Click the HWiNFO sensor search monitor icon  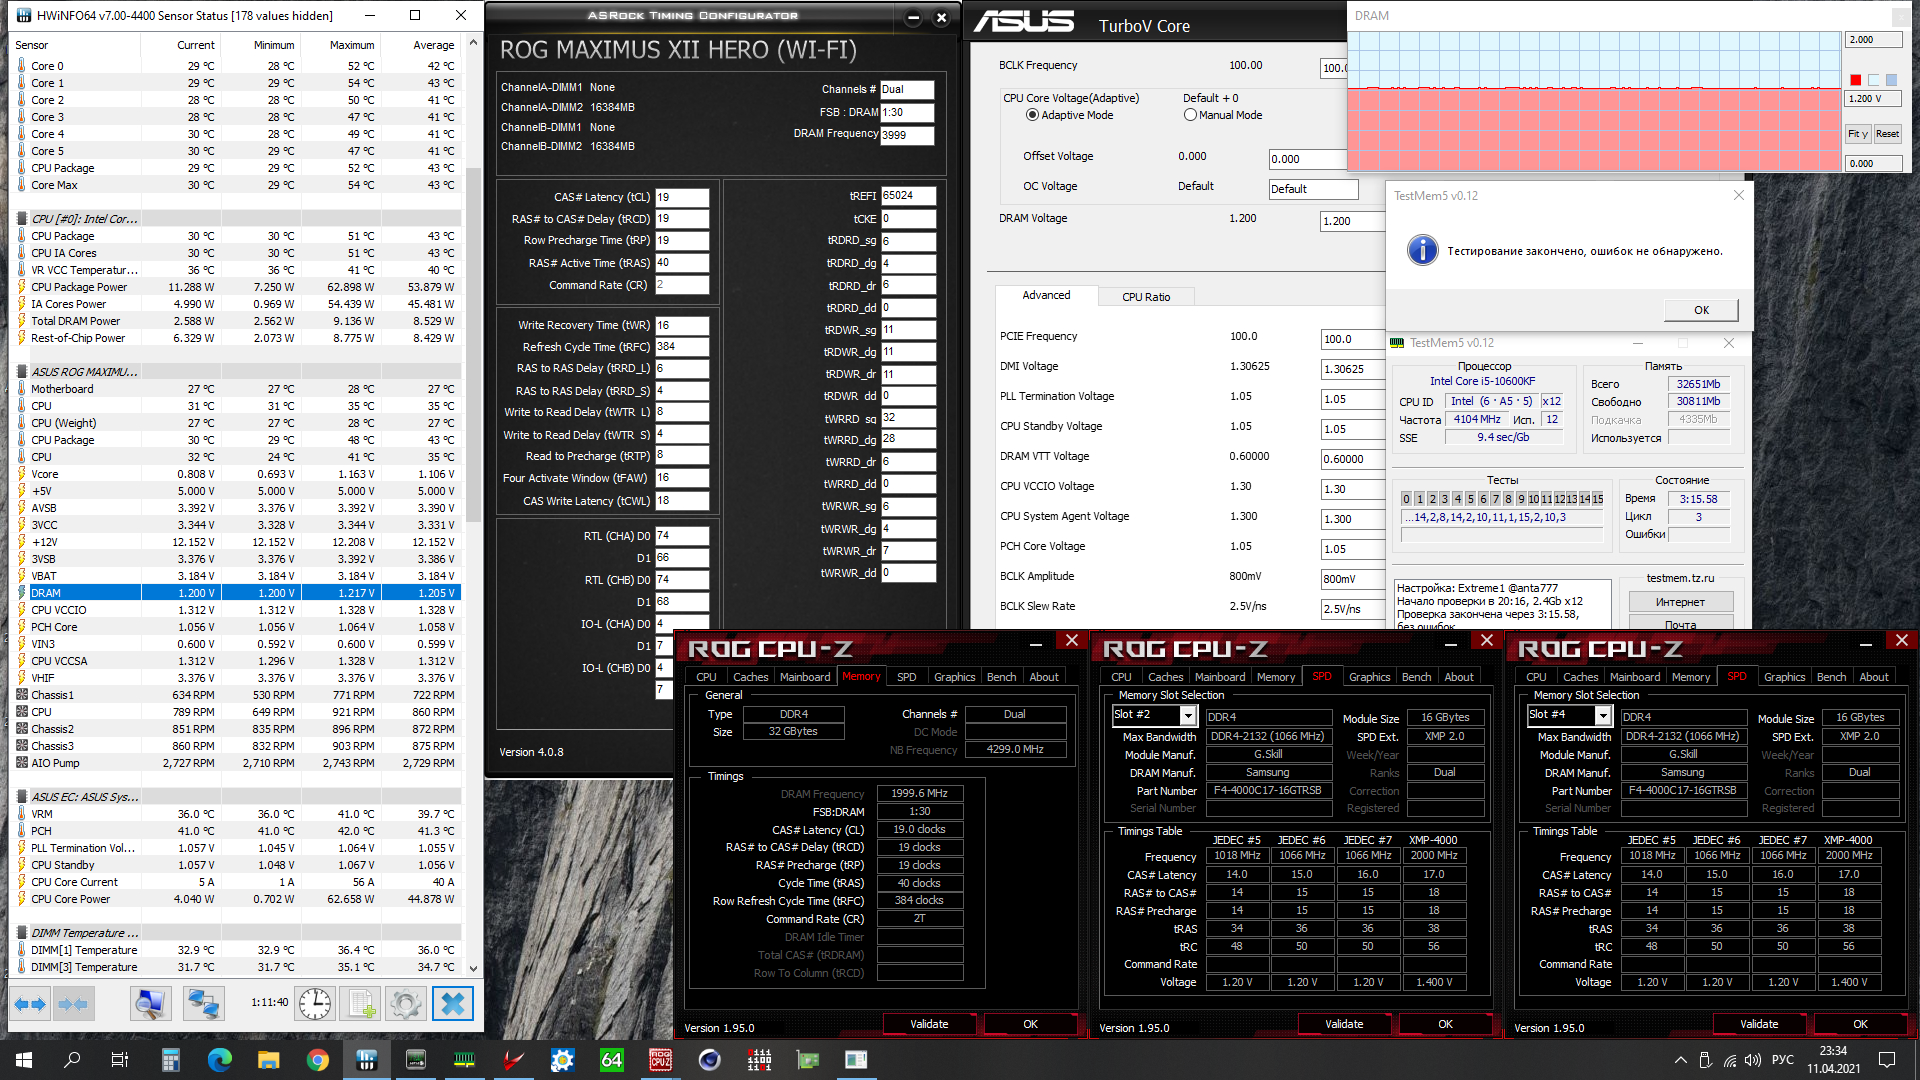click(150, 1003)
